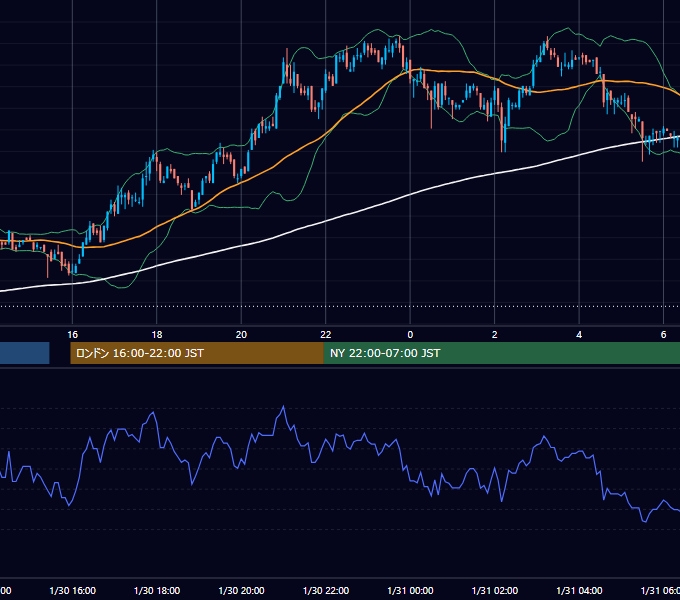The image size is (680, 600).
Task: Click the blue session bar before London
Action: (25, 353)
